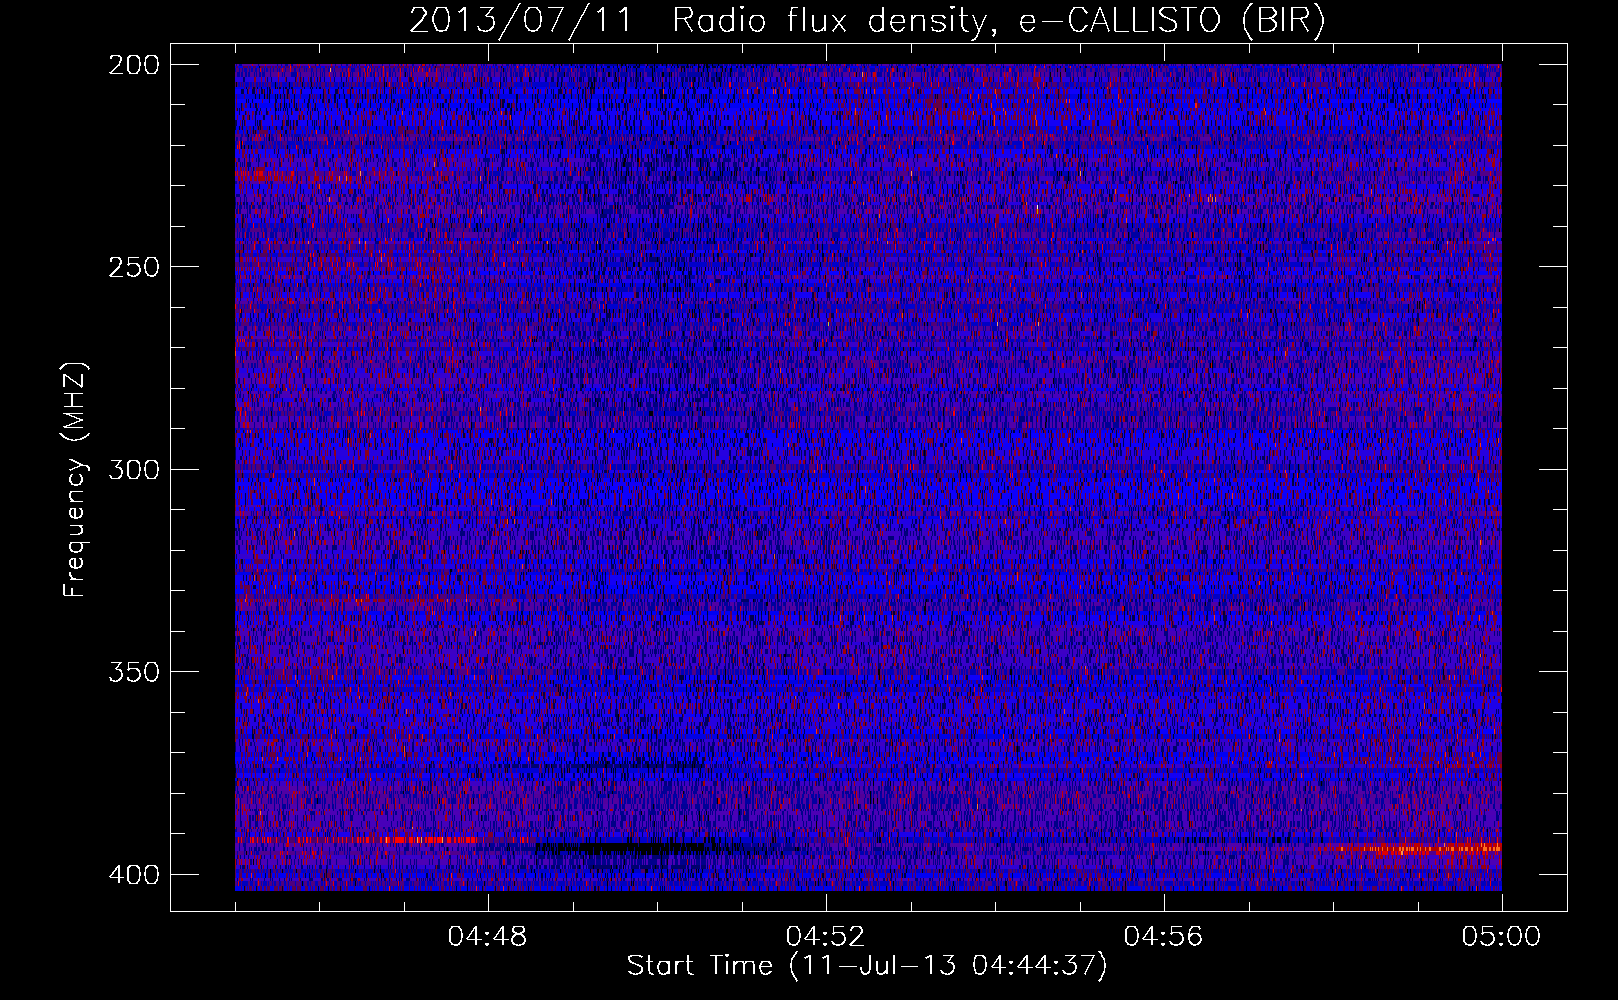The image size is (1618, 1000).
Task: Click the plot title text '2013/07/11 Radio flux density'
Action: coord(697,20)
